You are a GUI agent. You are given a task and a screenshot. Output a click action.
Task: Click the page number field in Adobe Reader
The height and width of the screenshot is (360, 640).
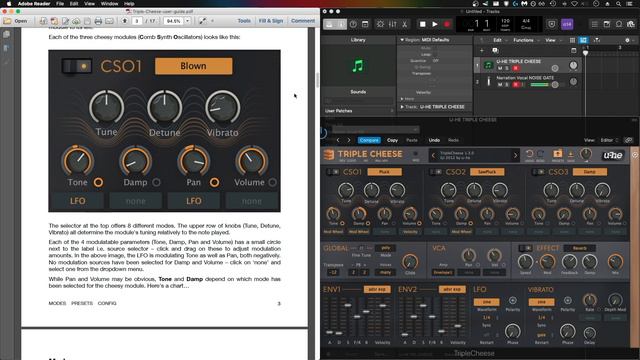137,21
